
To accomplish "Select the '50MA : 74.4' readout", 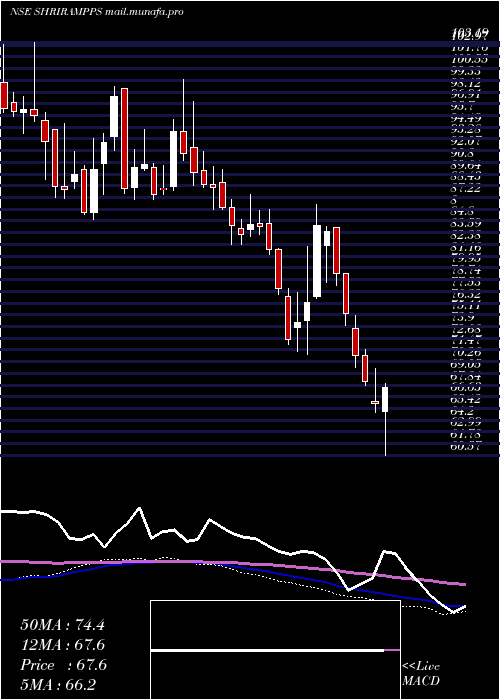I will click(62, 625).
